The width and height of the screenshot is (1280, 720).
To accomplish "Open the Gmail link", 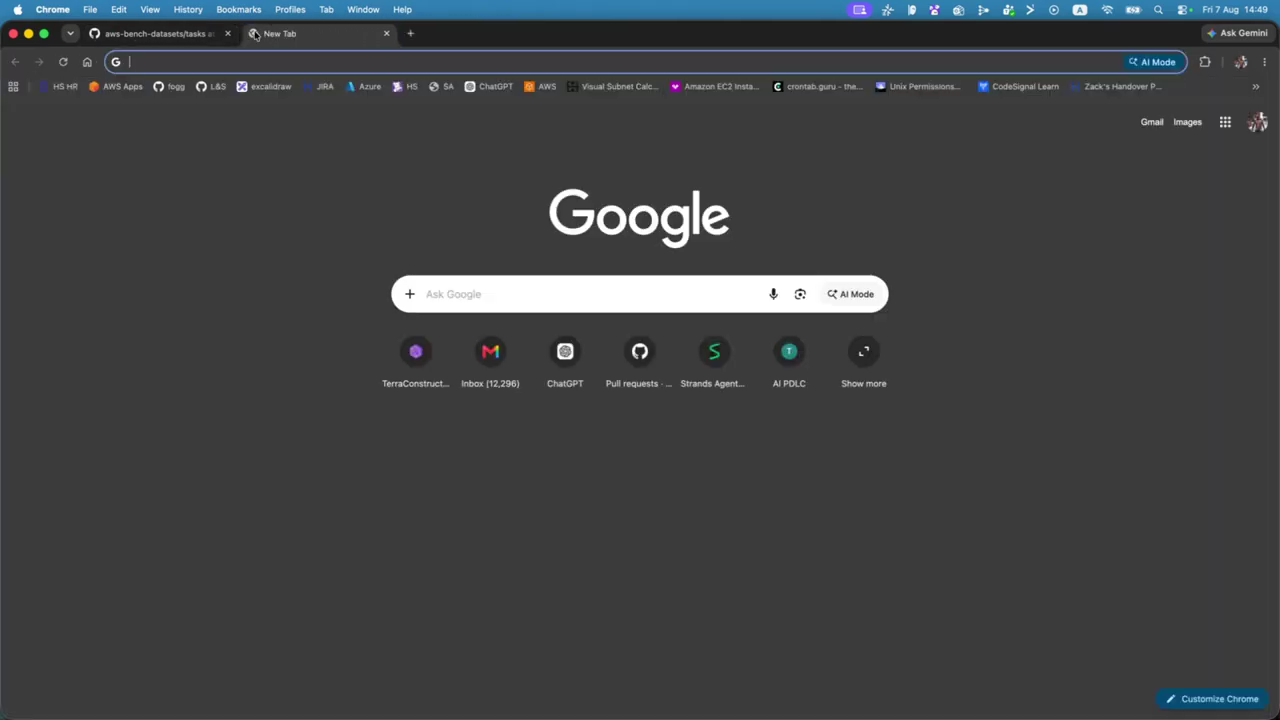I will coord(1152,122).
